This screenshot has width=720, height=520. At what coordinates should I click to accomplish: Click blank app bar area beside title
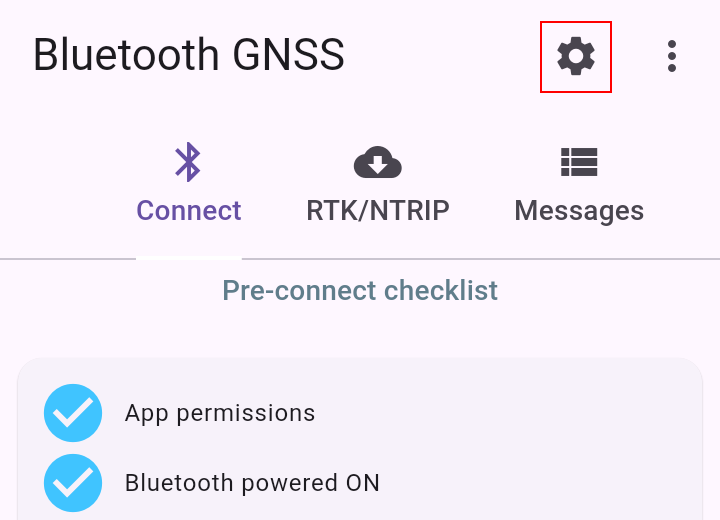click(x=441, y=57)
